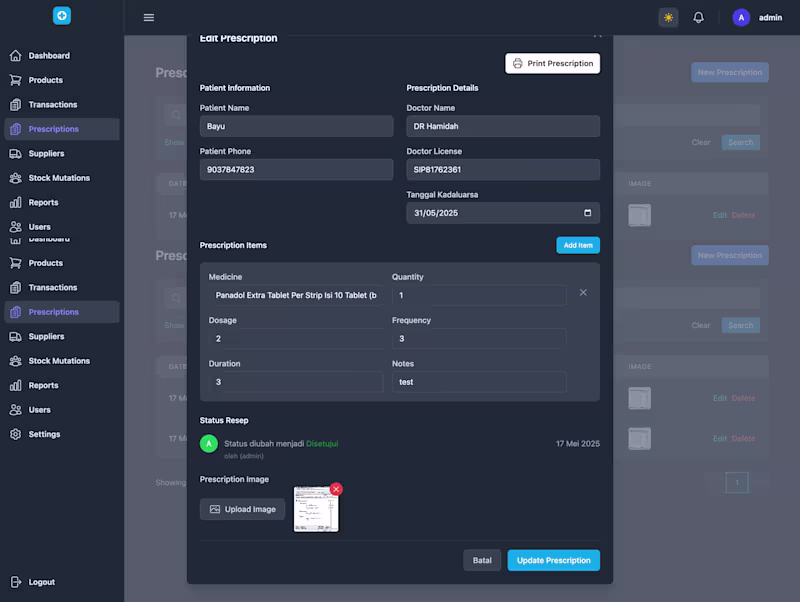Click Doctor License field SIP81762361
800x602 pixels.
pyautogui.click(x=503, y=169)
